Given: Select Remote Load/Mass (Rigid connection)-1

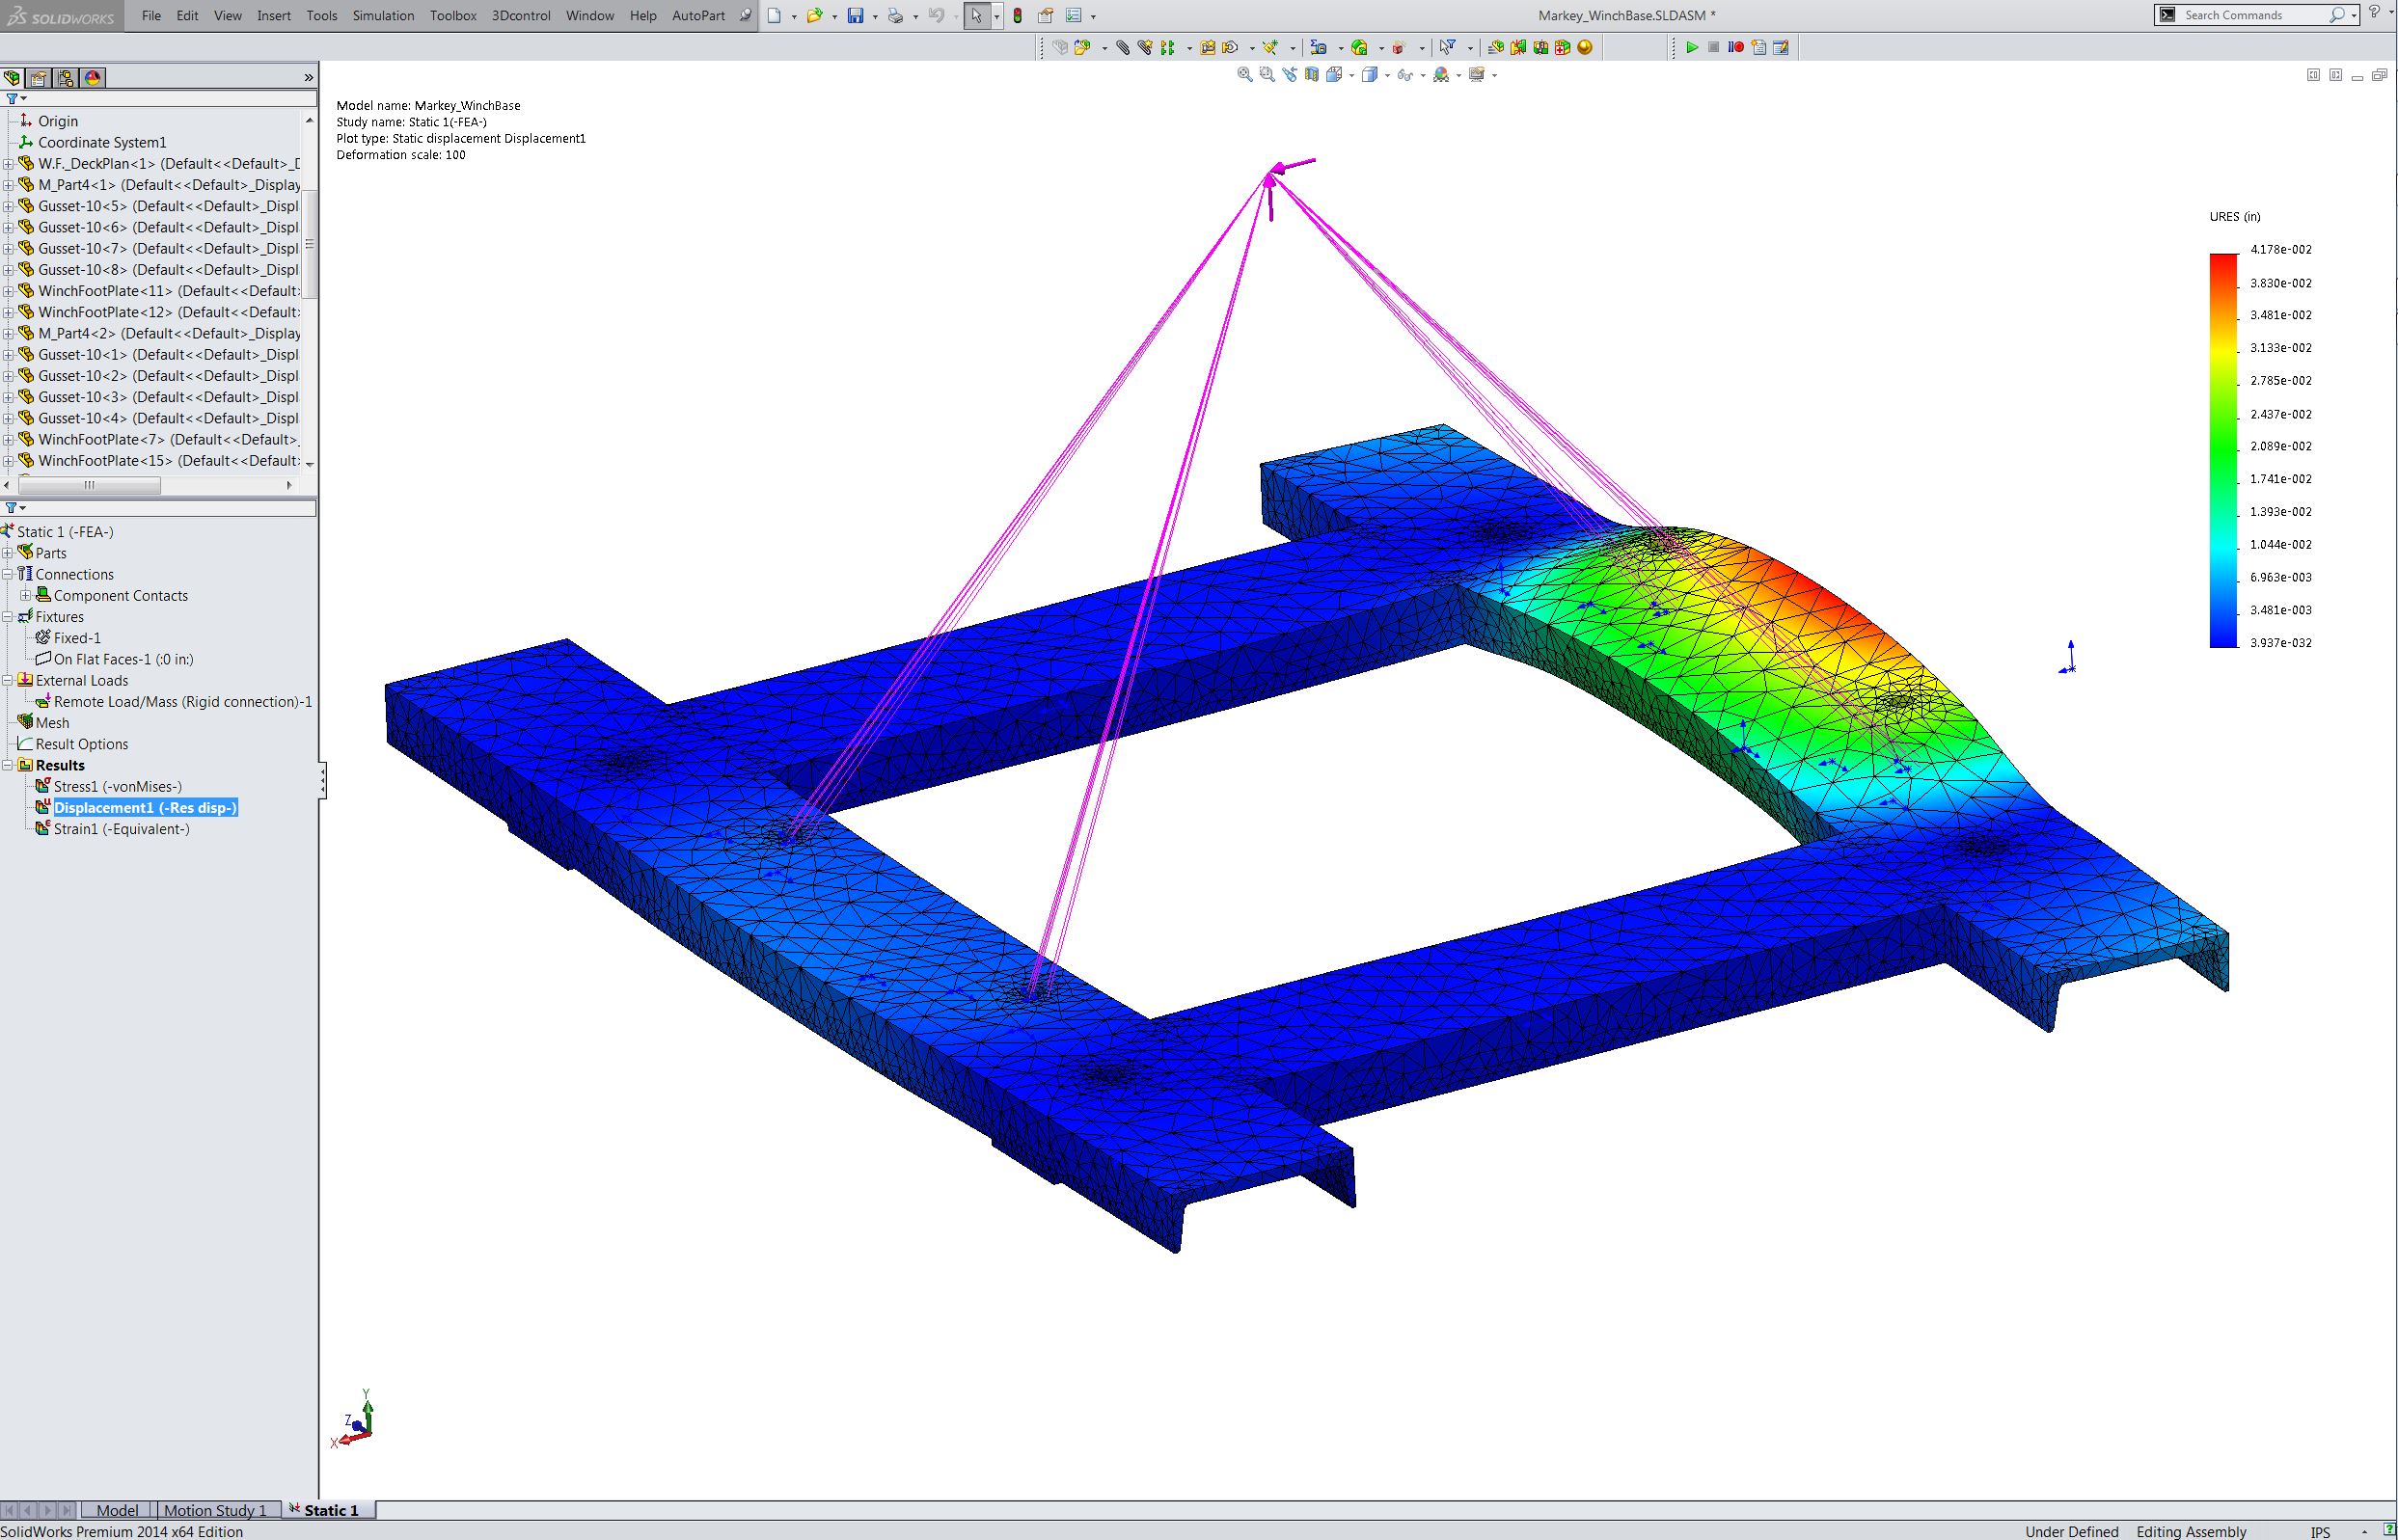Looking at the screenshot, I should (182, 702).
